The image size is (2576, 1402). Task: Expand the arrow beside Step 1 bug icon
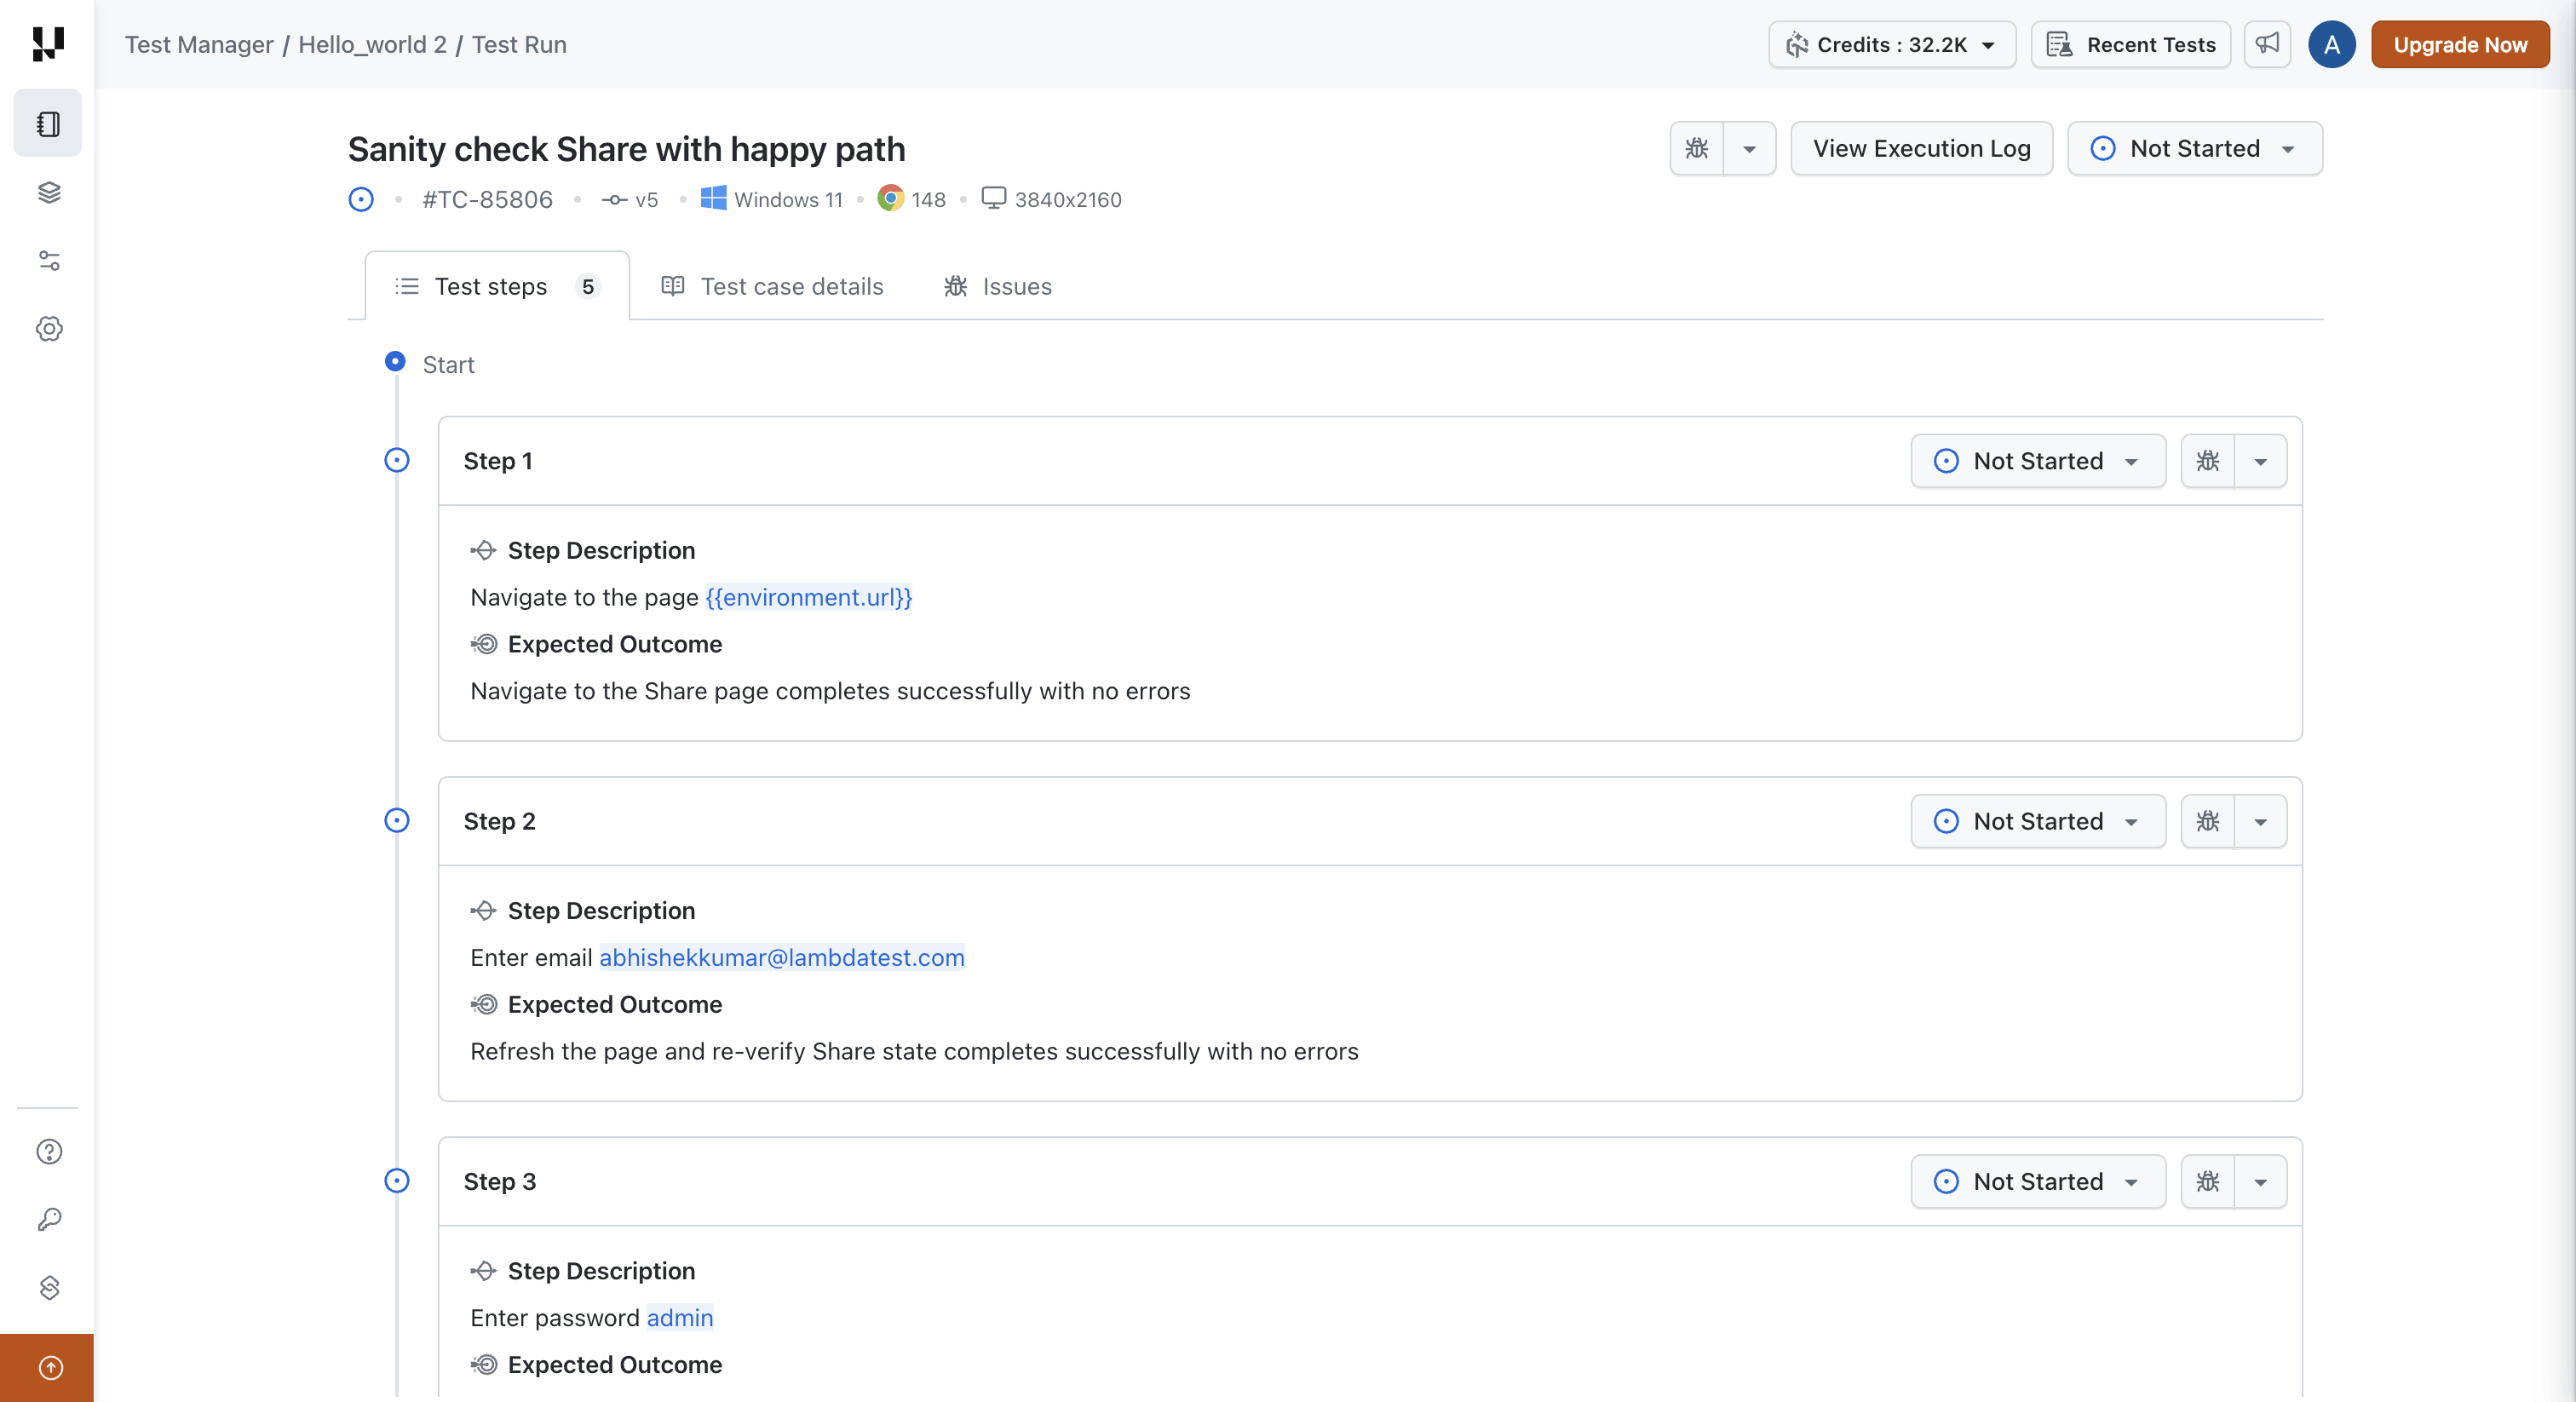2260,461
